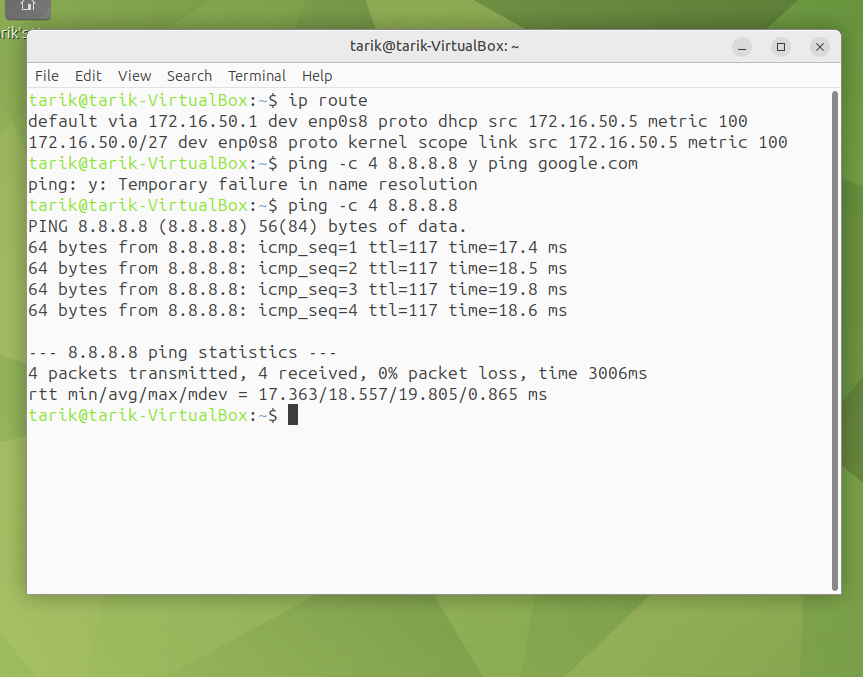Click 'Temporary failure in name resolution' error
The height and width of the screenshot is (677, 863).
pos(298,184)
